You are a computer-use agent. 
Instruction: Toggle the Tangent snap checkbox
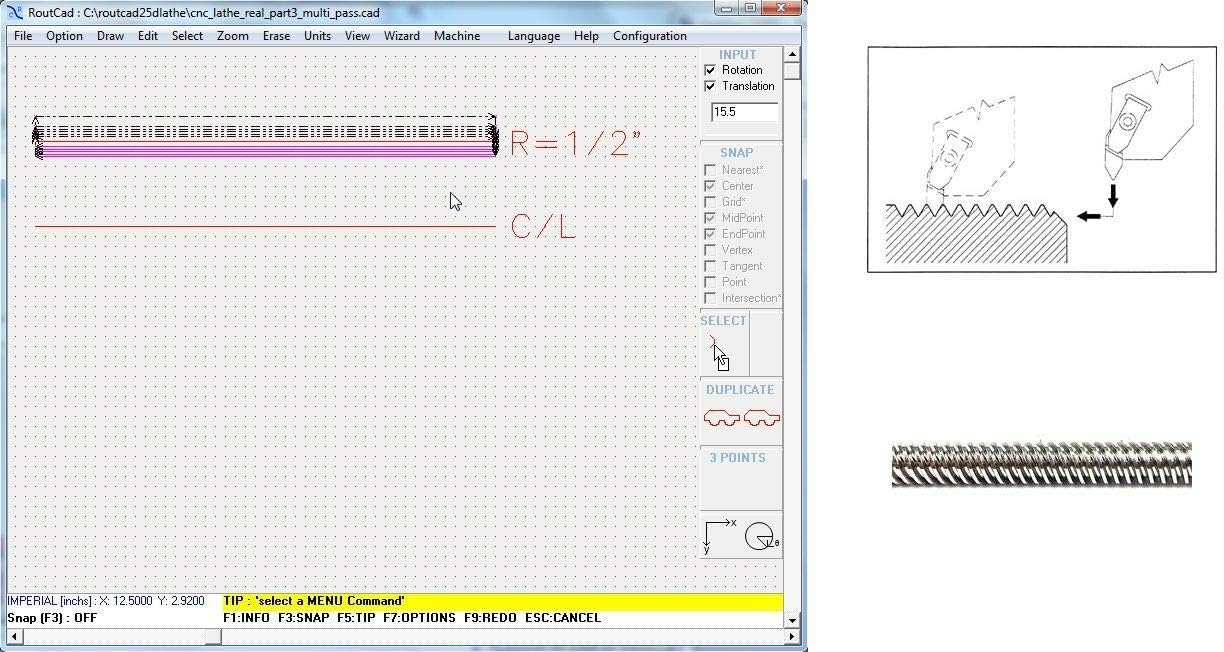(710, 266)
